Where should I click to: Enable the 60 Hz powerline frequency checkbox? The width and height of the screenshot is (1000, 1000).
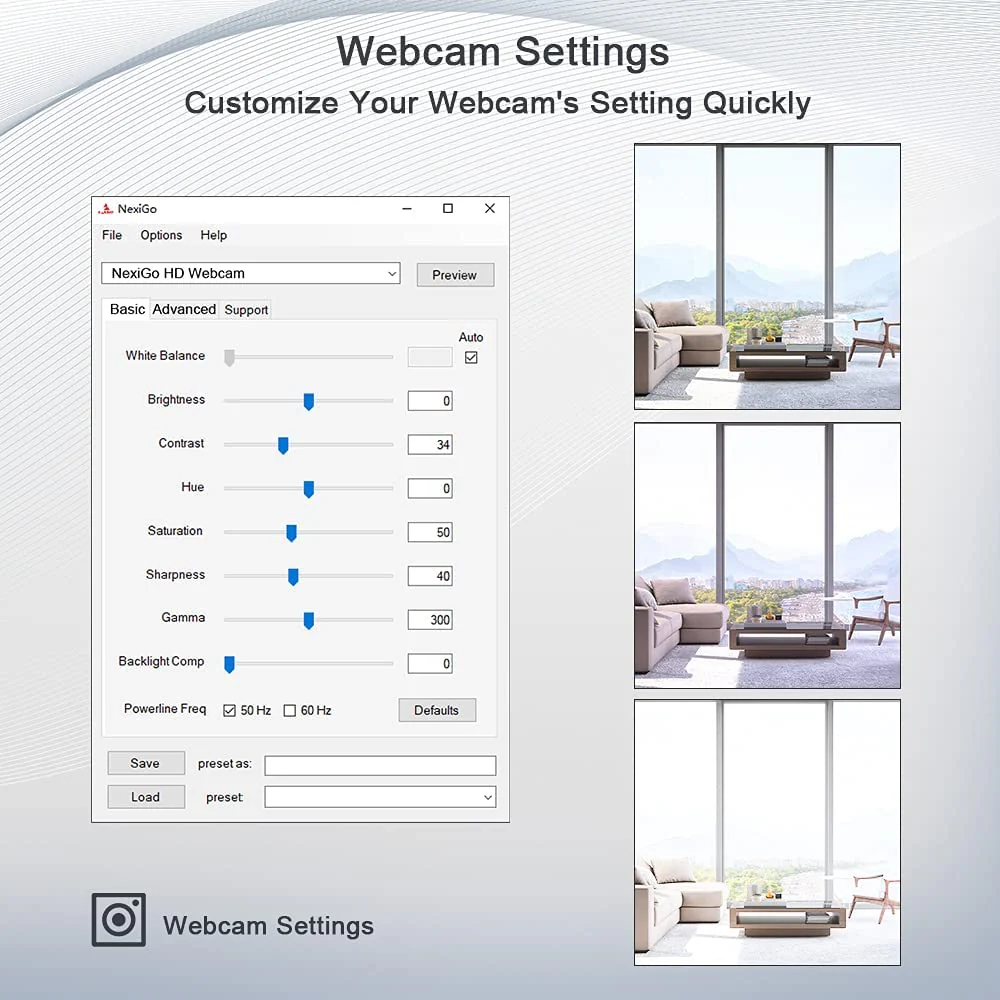[290, 711]
